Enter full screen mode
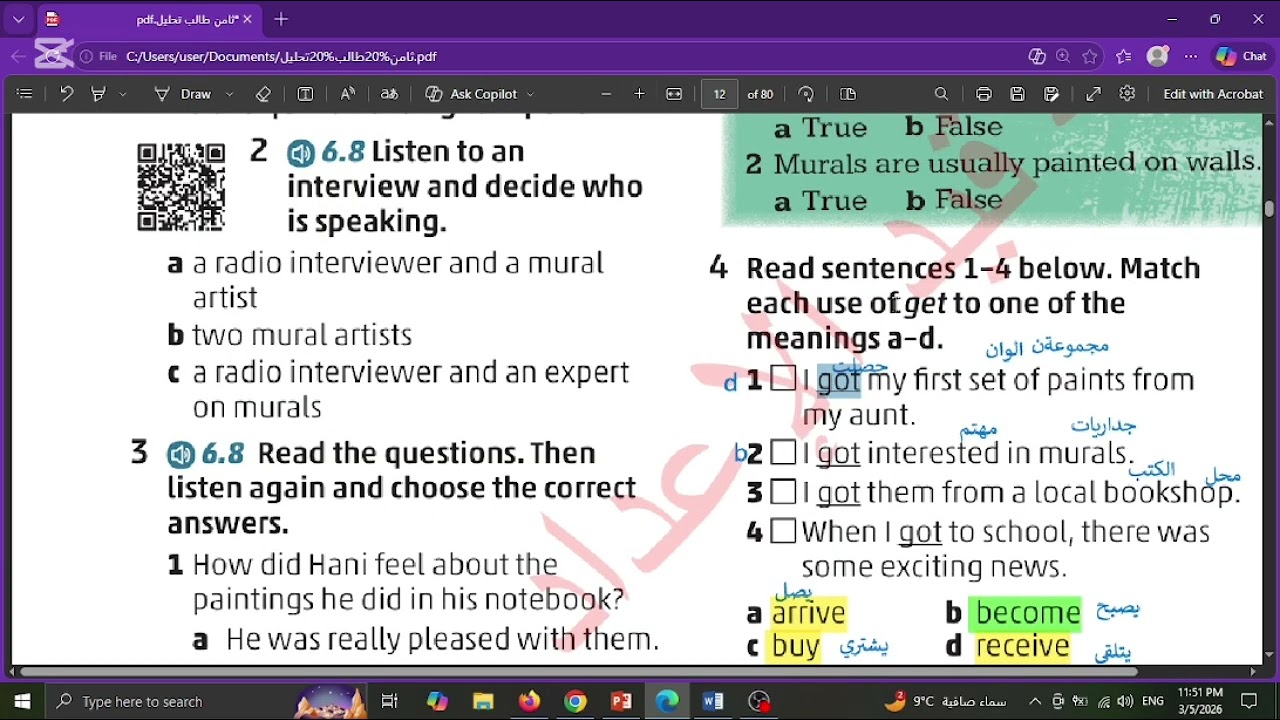Viewport: 1280px width, 720px height. click(x=1094, y=94)
